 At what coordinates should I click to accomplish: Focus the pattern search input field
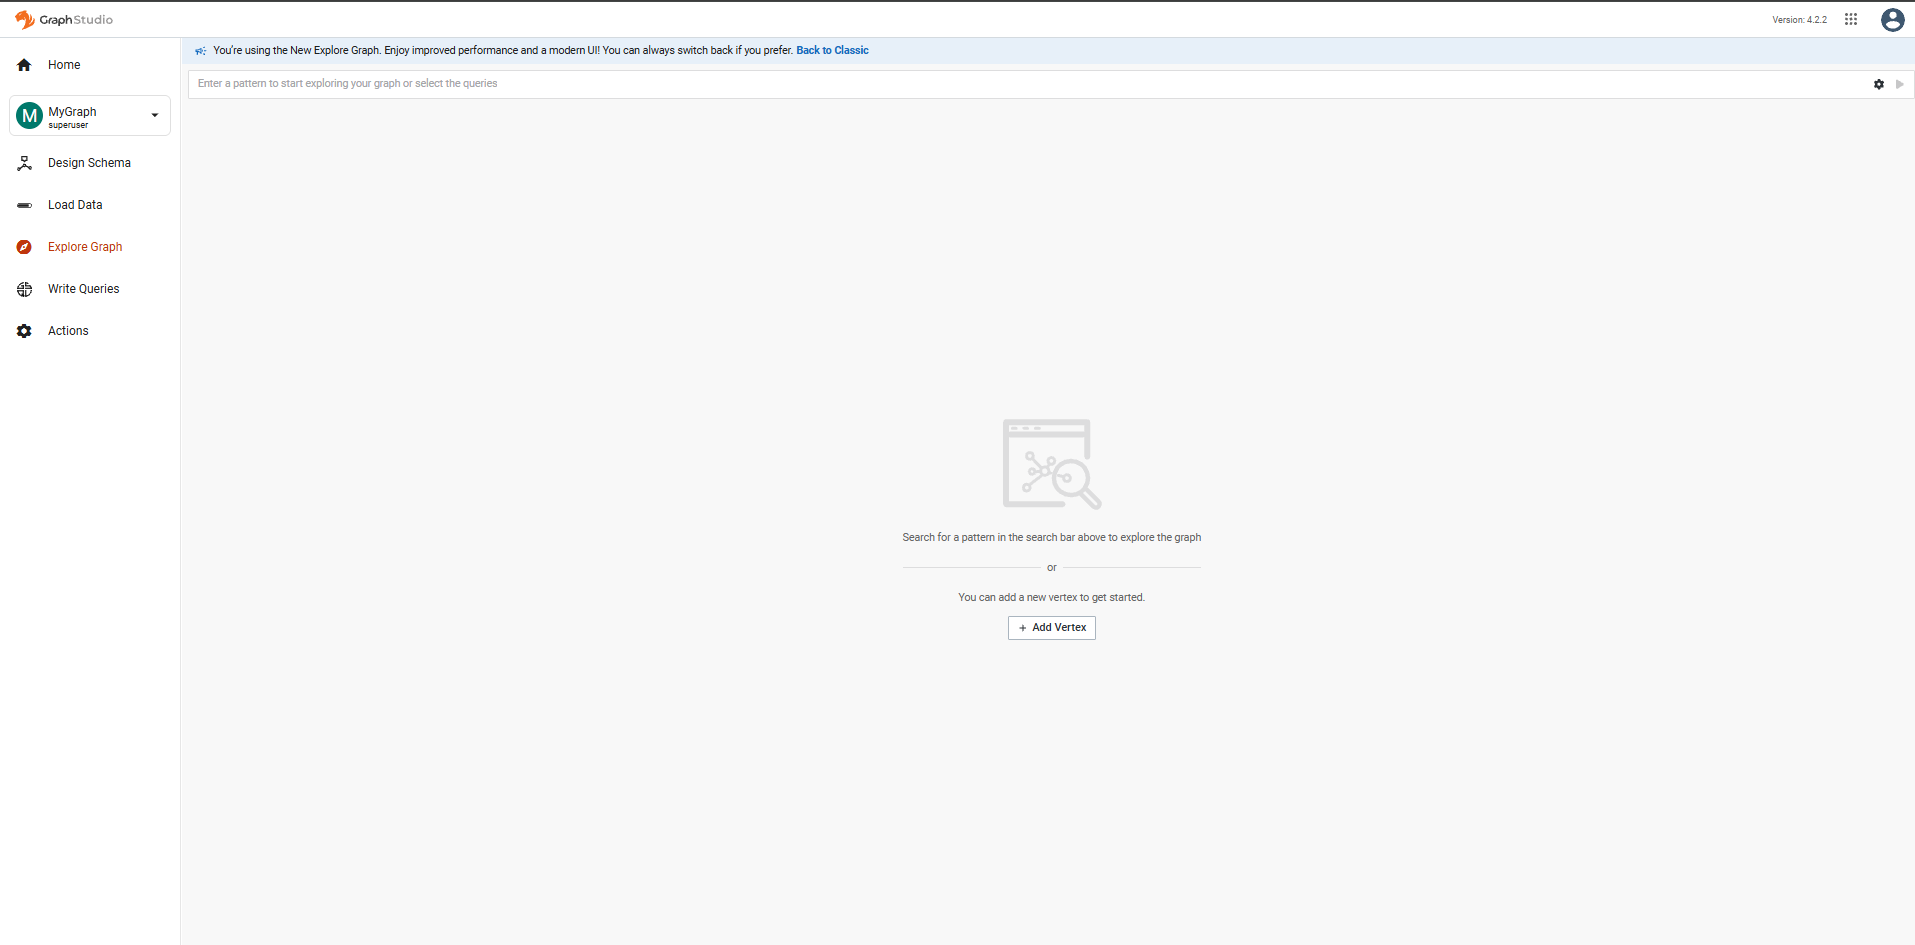click(x=1028, y=84)
